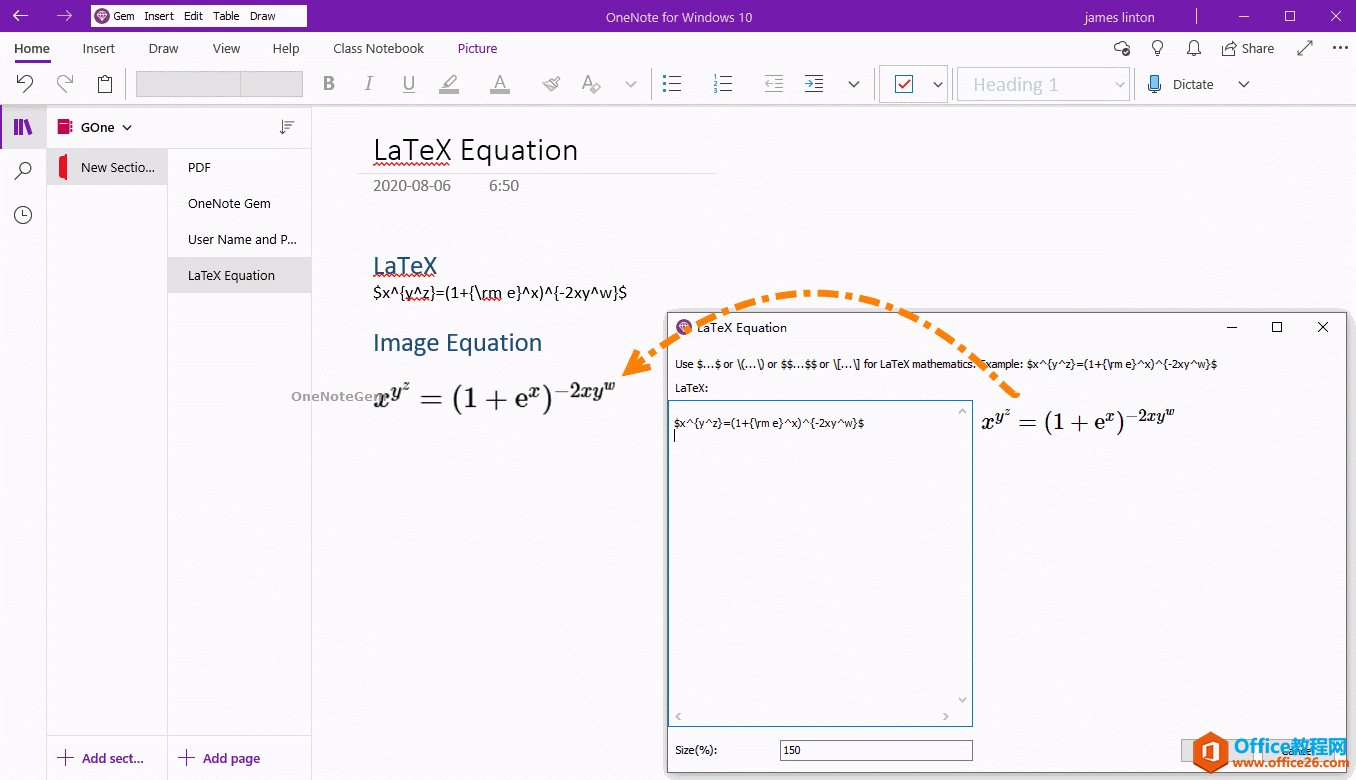Expand the Dictate options chevron
Screen dimensions: 1356x780
coord(1244,84)
